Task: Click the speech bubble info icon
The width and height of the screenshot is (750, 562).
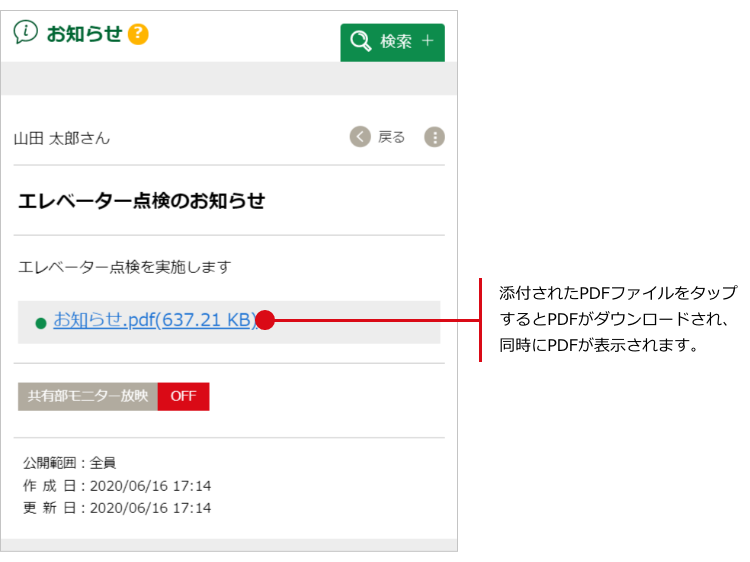Action: 25,33
